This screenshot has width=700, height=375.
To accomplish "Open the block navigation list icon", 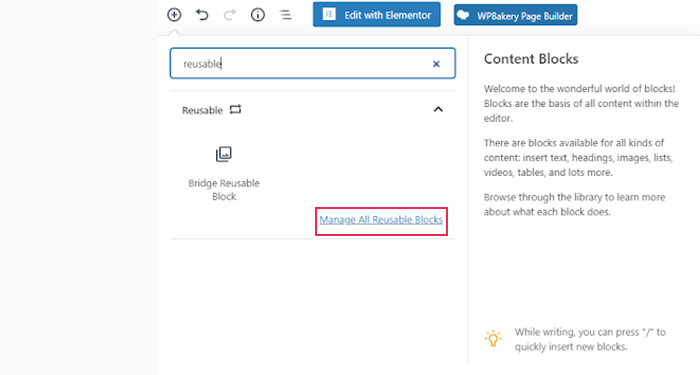I will pyautogui.click(x=286, y=15).
